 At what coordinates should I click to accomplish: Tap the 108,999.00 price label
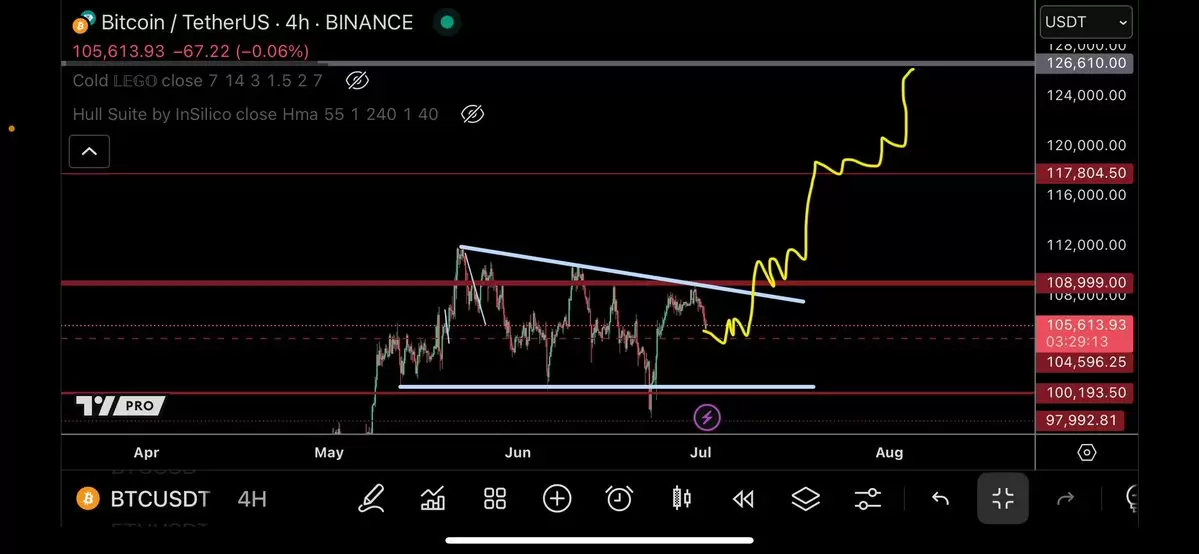[x=1084, y=283]
